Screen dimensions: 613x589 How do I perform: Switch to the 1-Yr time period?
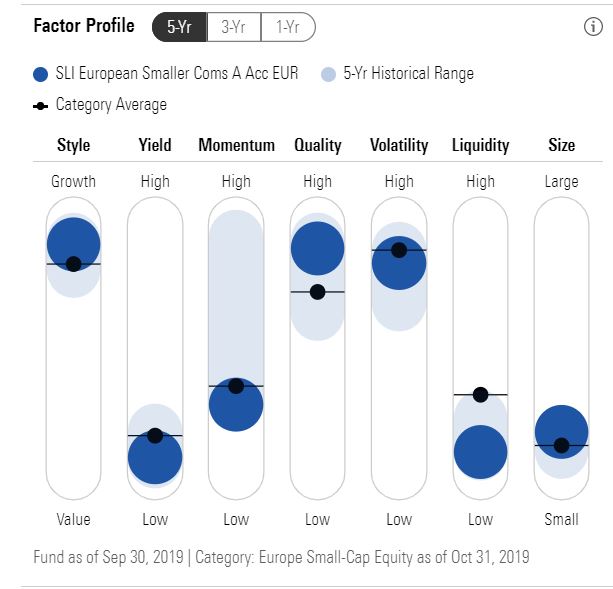tap(288, 27)
